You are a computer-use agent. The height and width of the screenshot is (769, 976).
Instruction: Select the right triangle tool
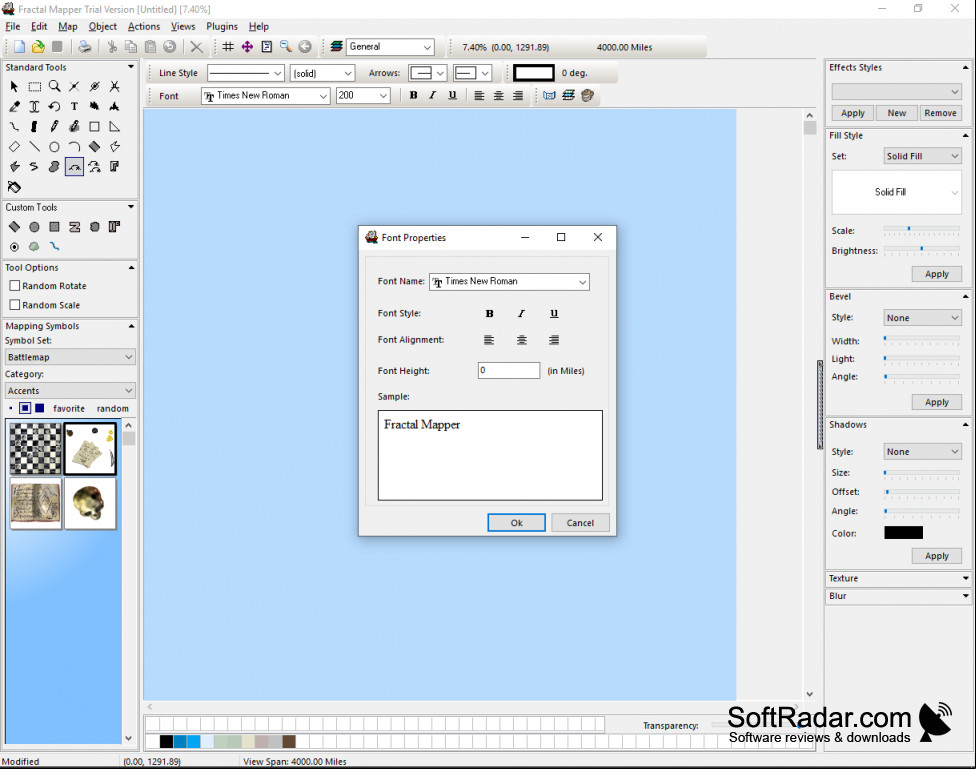click(x=114, y=126)
